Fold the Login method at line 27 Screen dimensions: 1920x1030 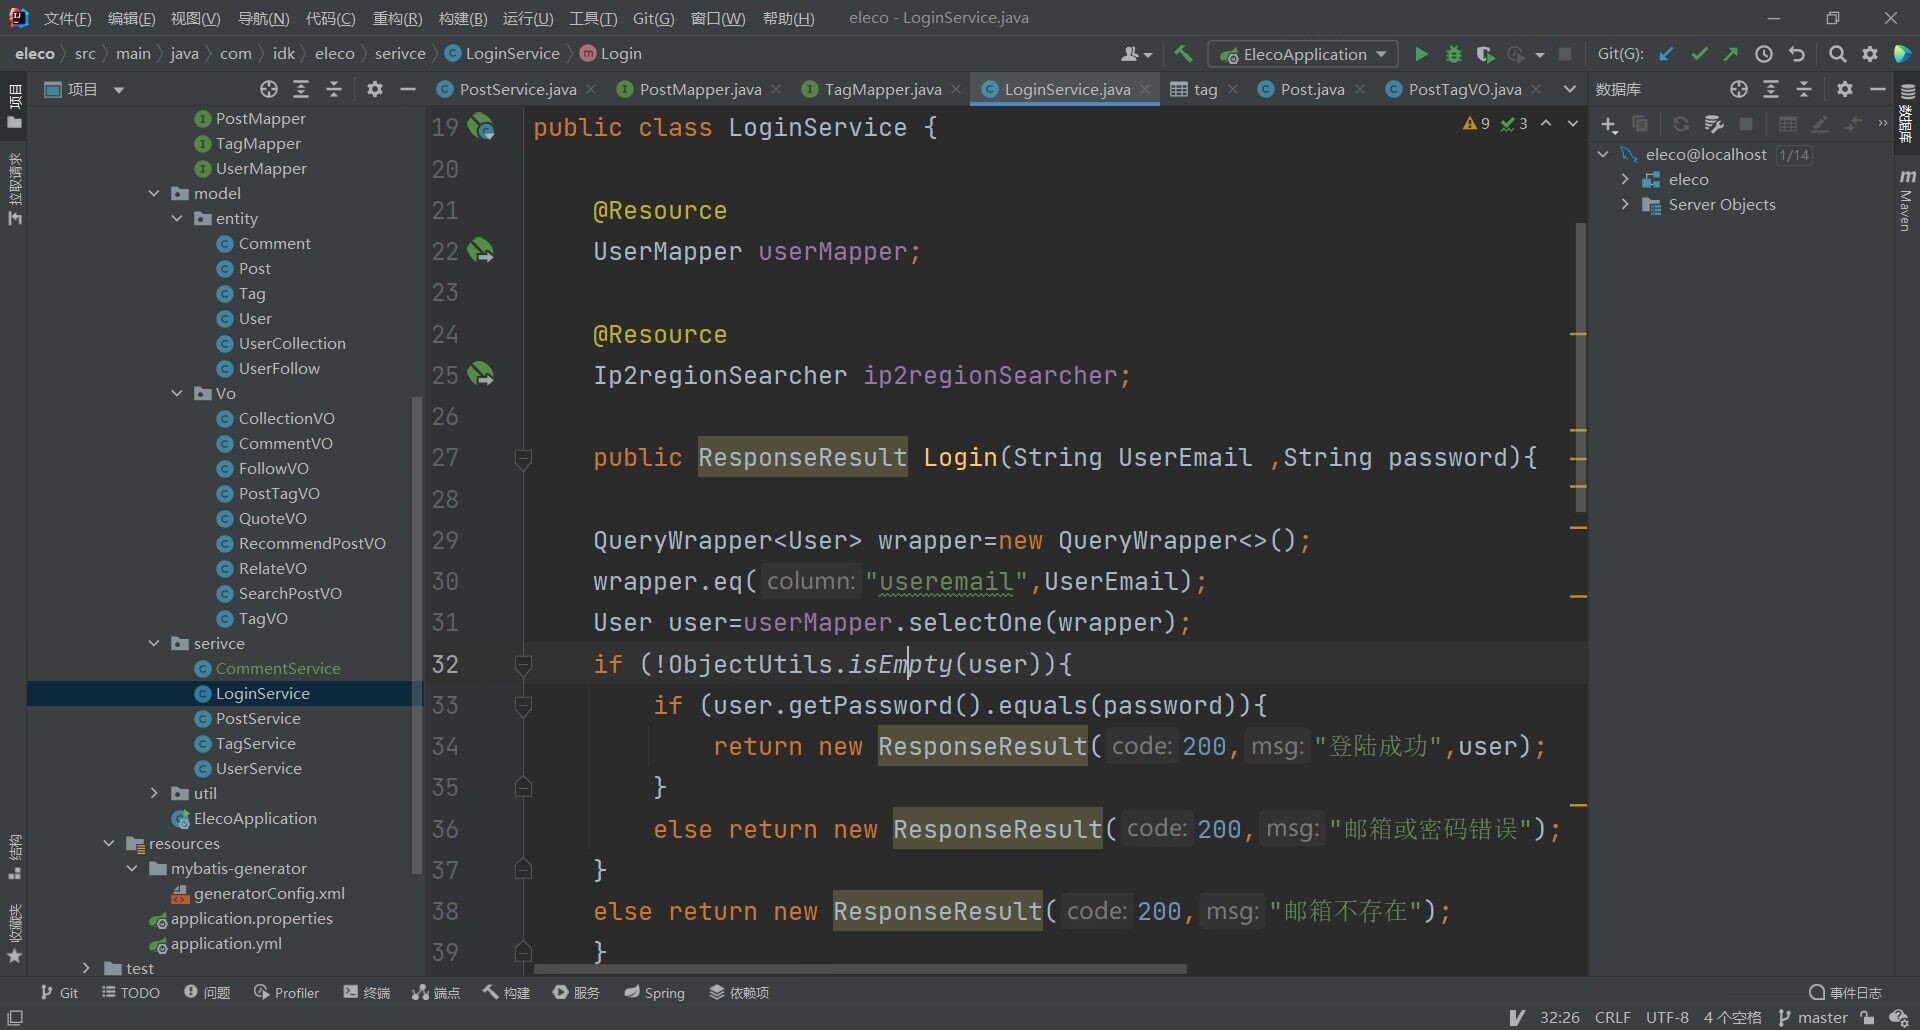[x=522, y=458]
